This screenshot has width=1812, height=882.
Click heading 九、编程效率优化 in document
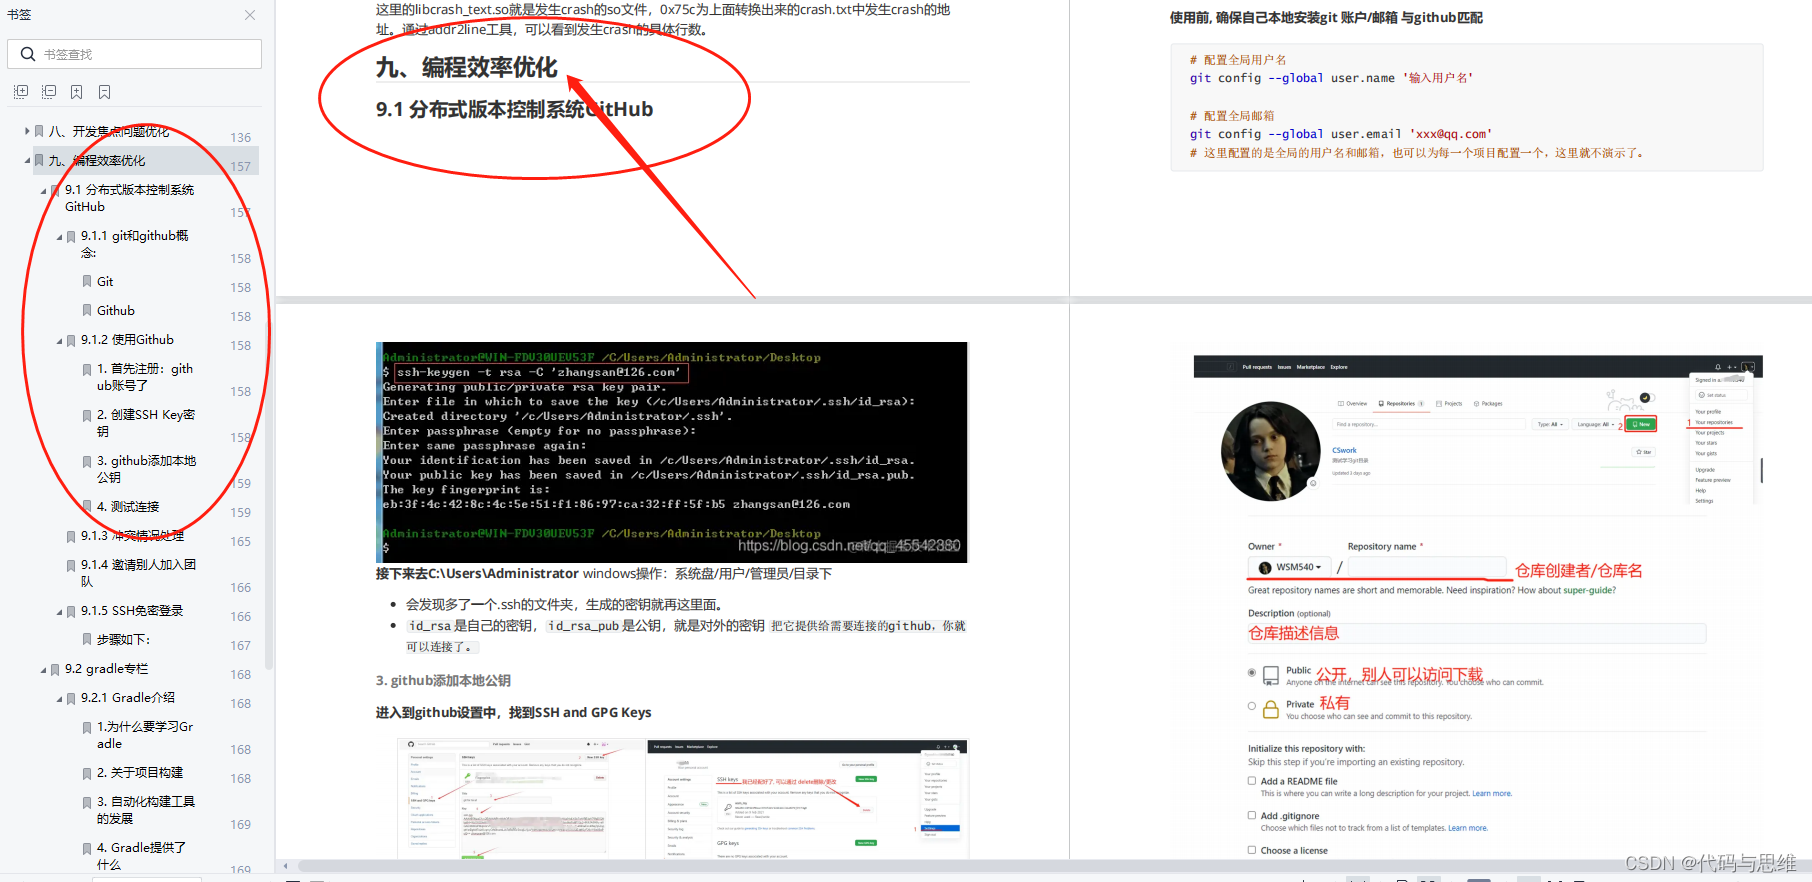point(467,67)
